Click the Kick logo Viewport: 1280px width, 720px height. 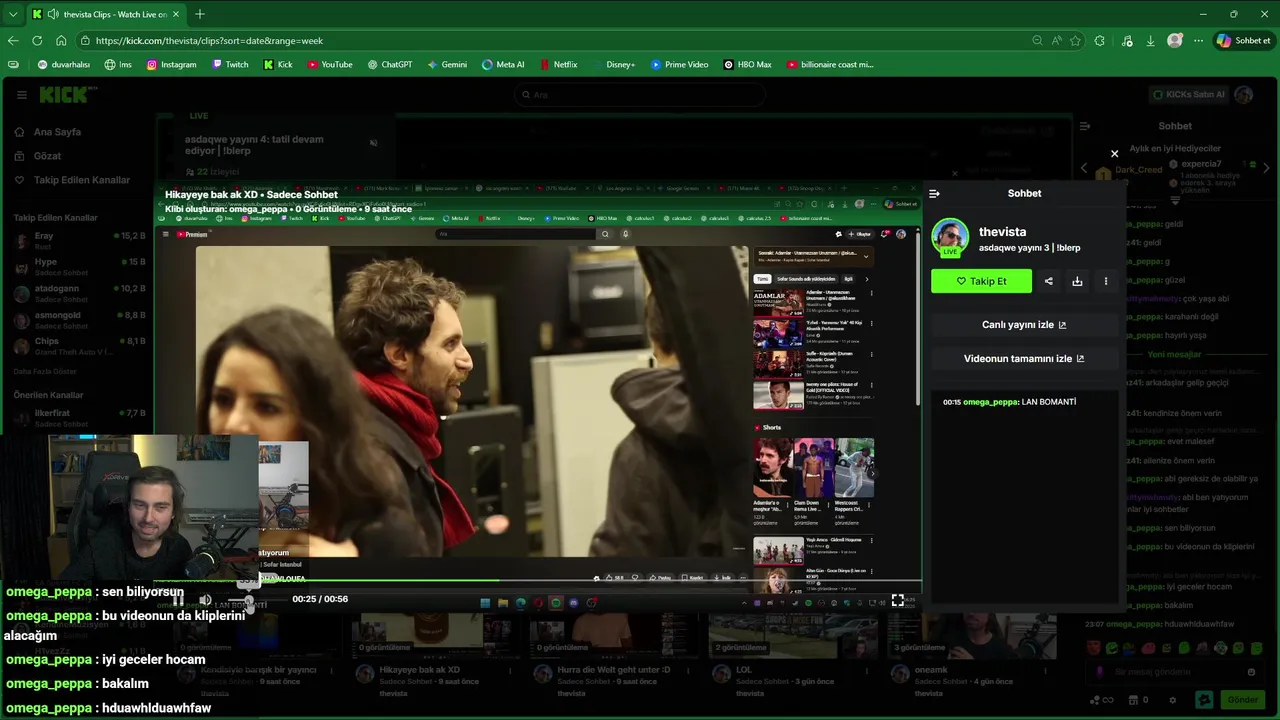pyautogui.click(x=68, y=95)
